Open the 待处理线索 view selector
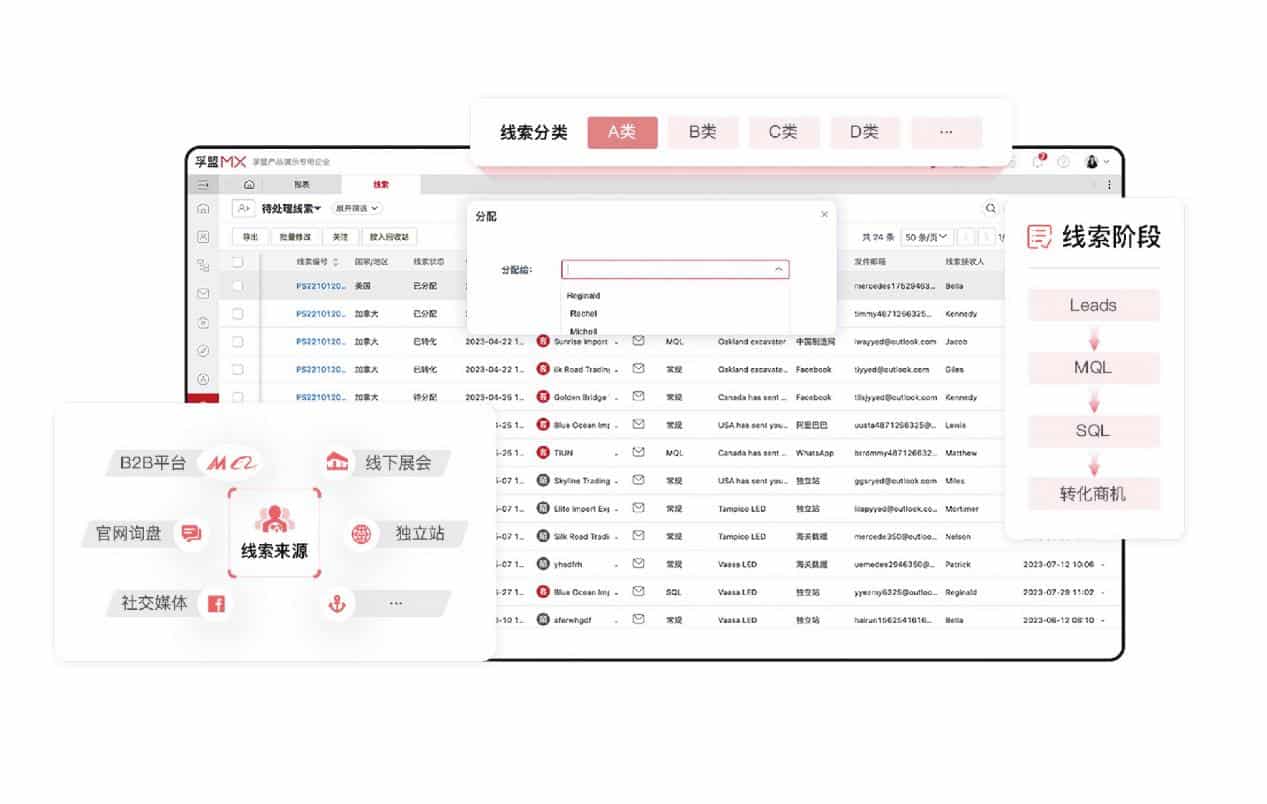This screenshot has height=804, width=1267. pyautogui.click(x=290, y=208)
